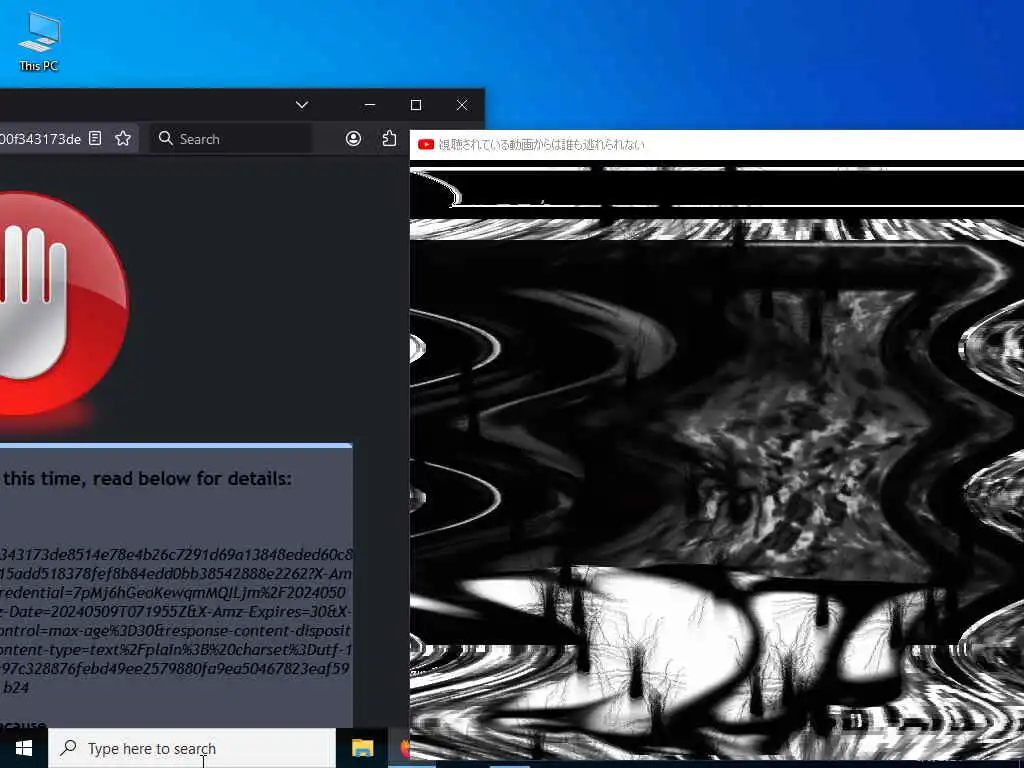Toggle reader view in the address bar

pyautogui.click(x=95, y=138)
